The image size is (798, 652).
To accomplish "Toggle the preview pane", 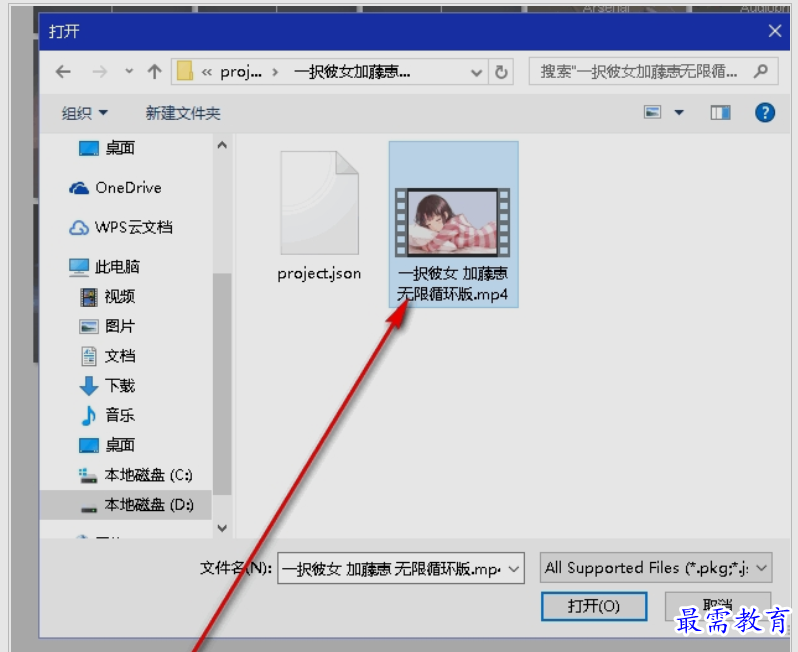I will pyautogui.click(x=720, y=112).
